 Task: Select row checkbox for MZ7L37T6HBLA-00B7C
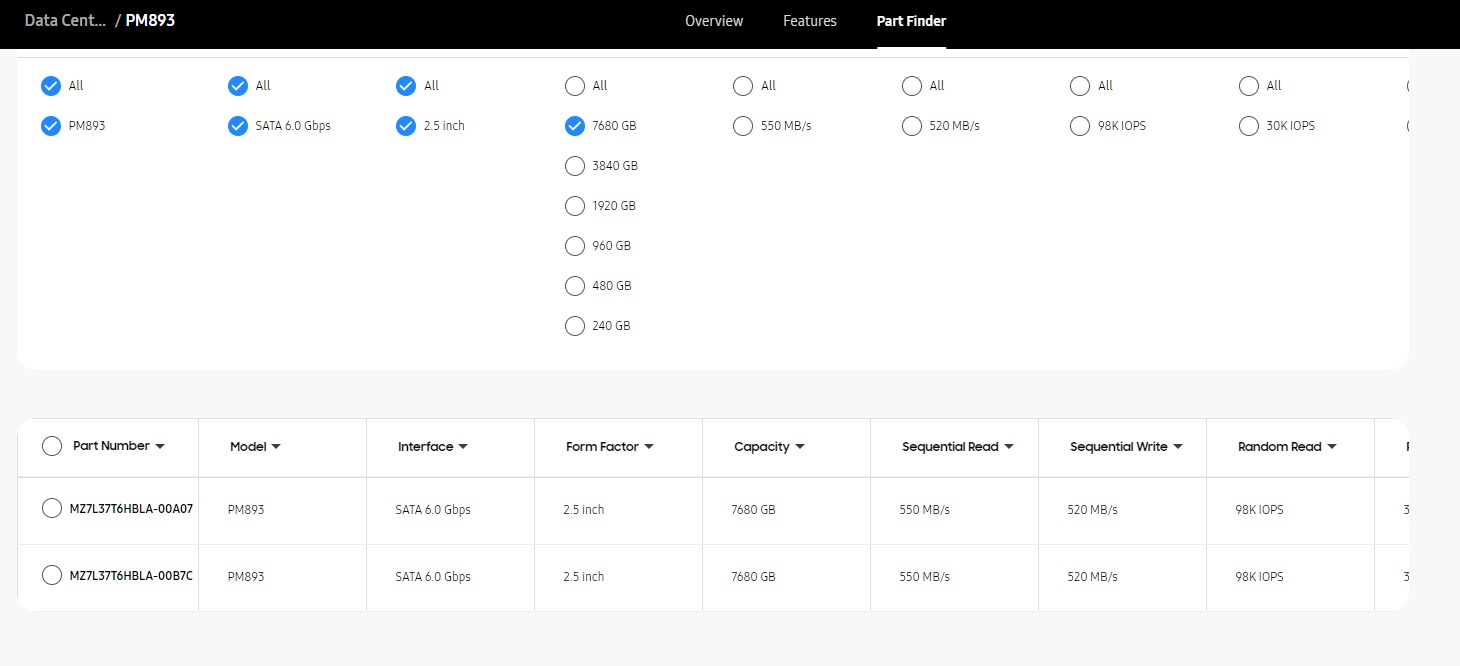coord(52,576)
